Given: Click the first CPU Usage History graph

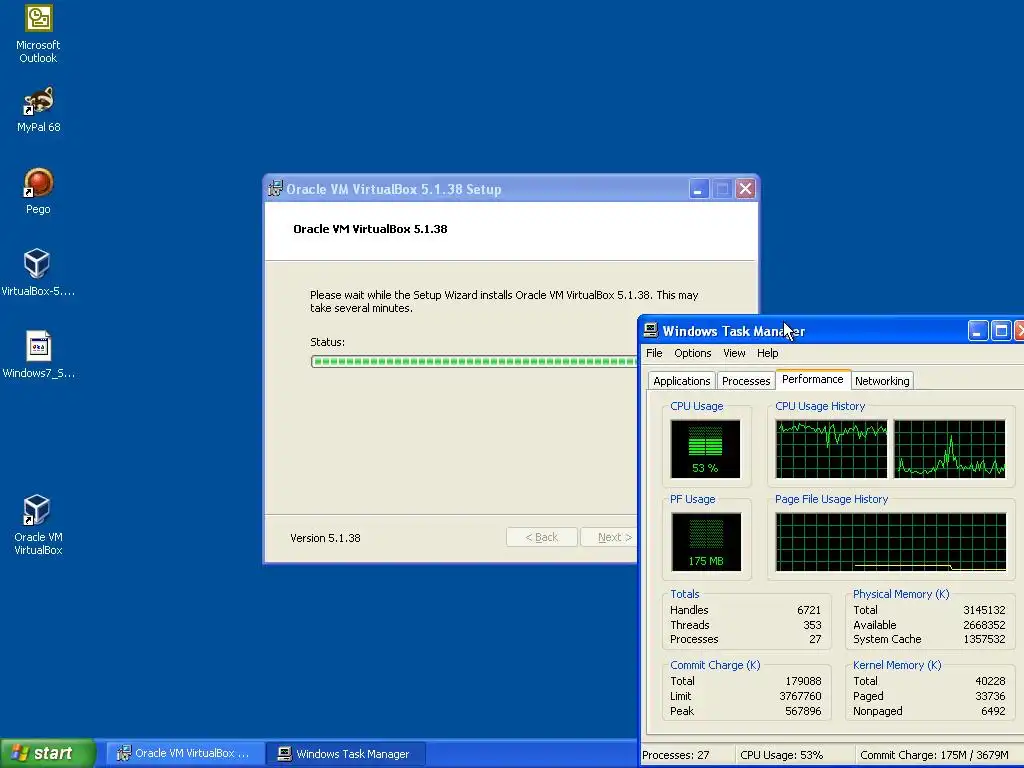Looking at the screenshot, I should (x=831, y=449).
